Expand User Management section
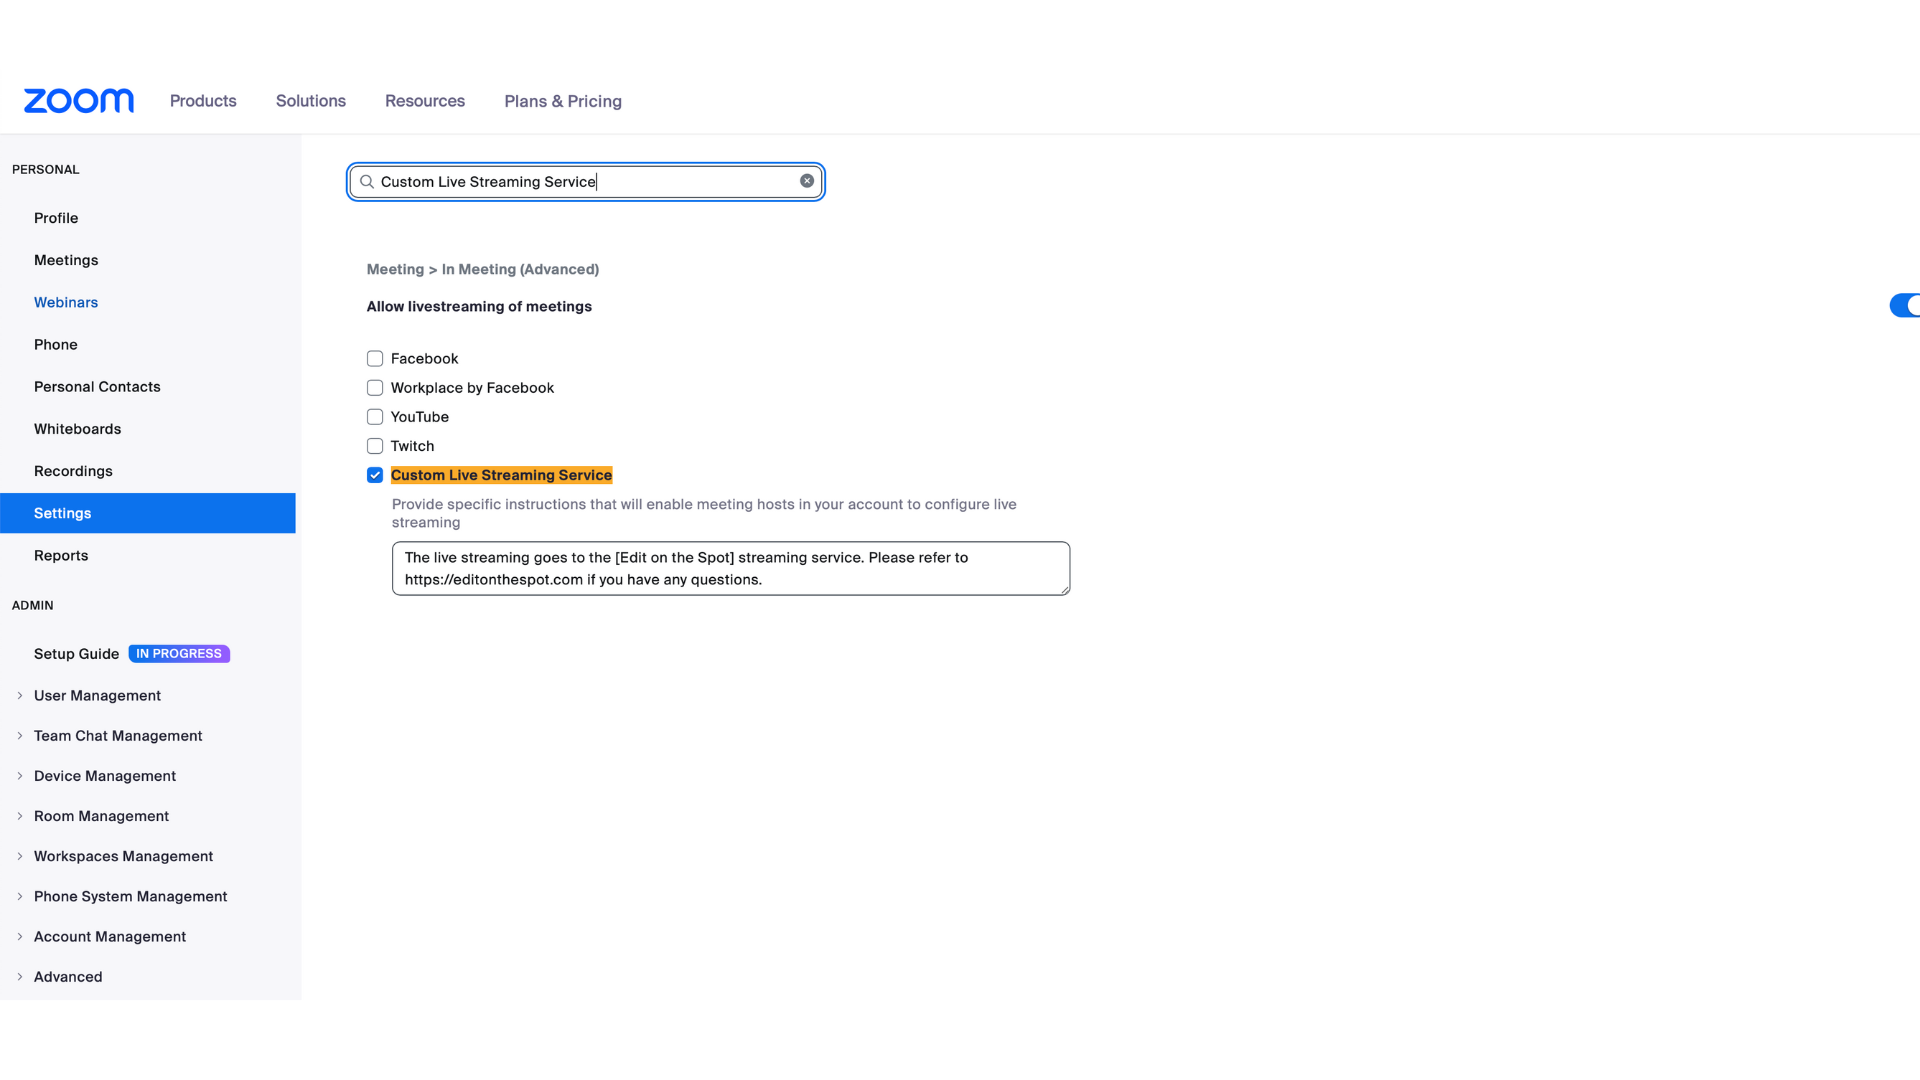1920x1080 pixels. pyautogui.click(x=97, y=696)
